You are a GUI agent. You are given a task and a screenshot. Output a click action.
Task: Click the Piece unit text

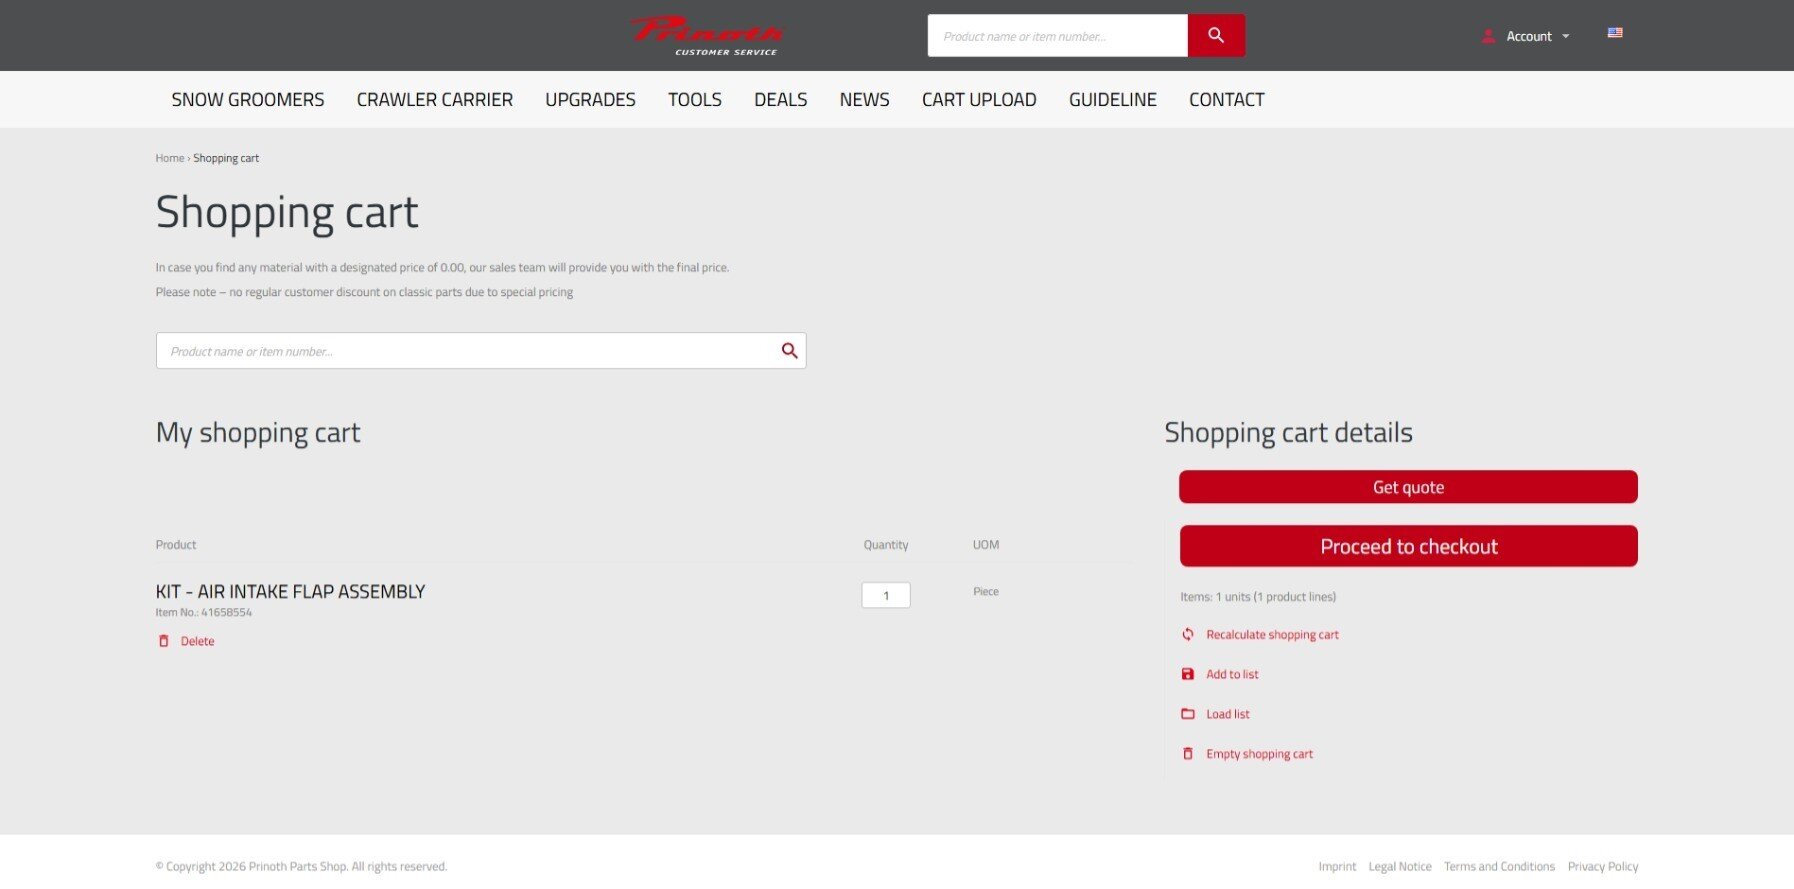click(x=986, y=591)
